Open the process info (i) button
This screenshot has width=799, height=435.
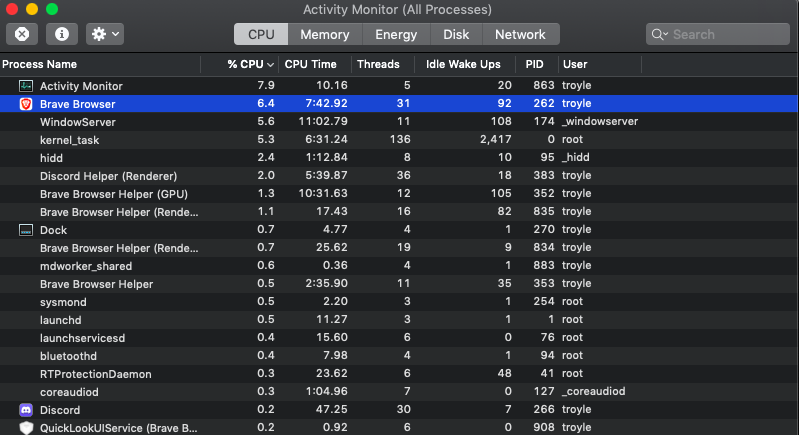pyautogui.click(x=62, y=34)
